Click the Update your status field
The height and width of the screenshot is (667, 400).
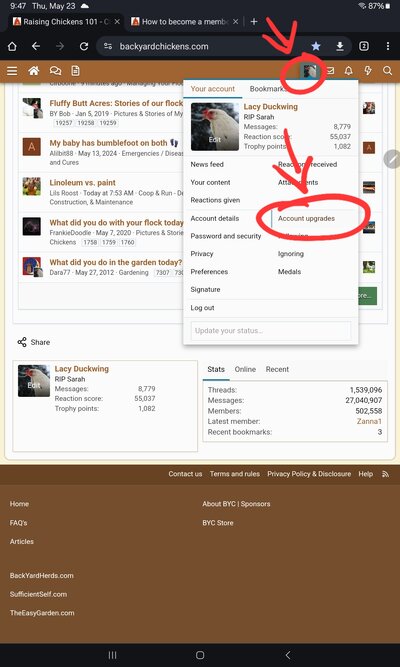(271, 331)
